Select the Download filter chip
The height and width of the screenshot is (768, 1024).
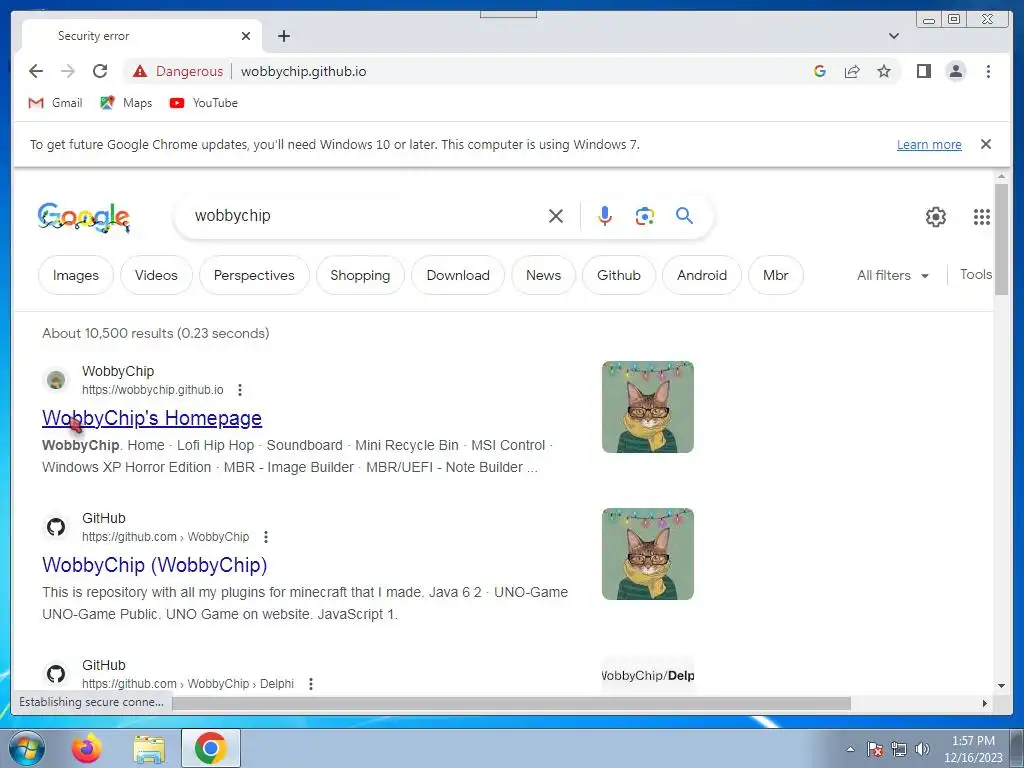click(x=458, y=275)
